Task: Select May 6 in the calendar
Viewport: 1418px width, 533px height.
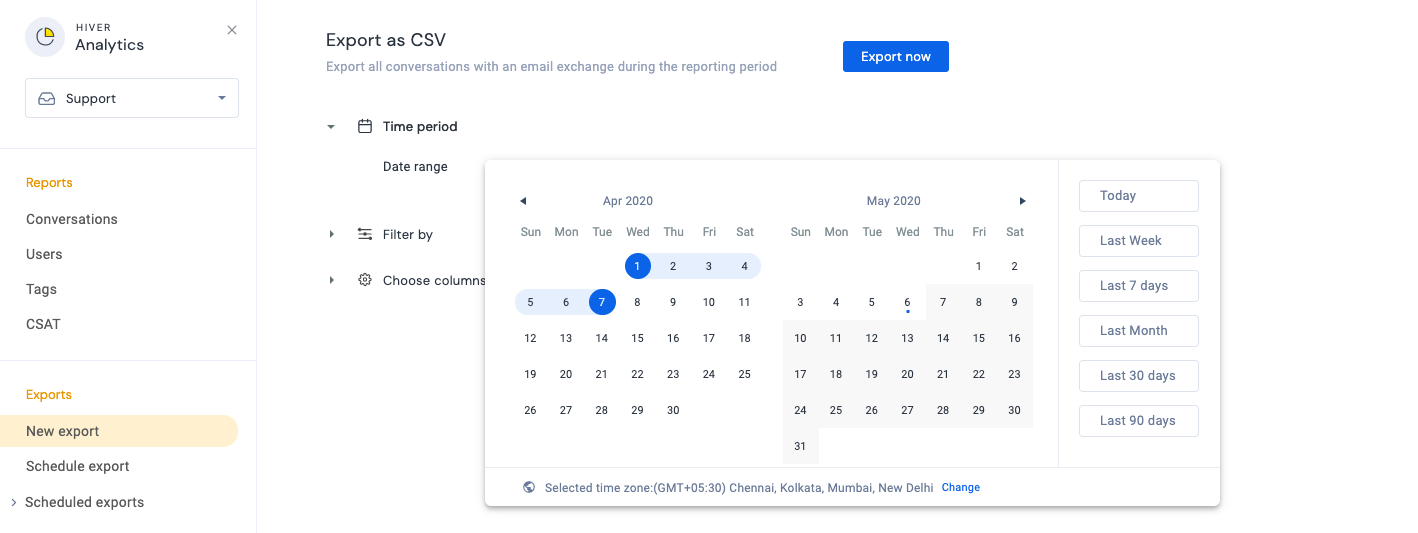Action: [x=907, y=302]
